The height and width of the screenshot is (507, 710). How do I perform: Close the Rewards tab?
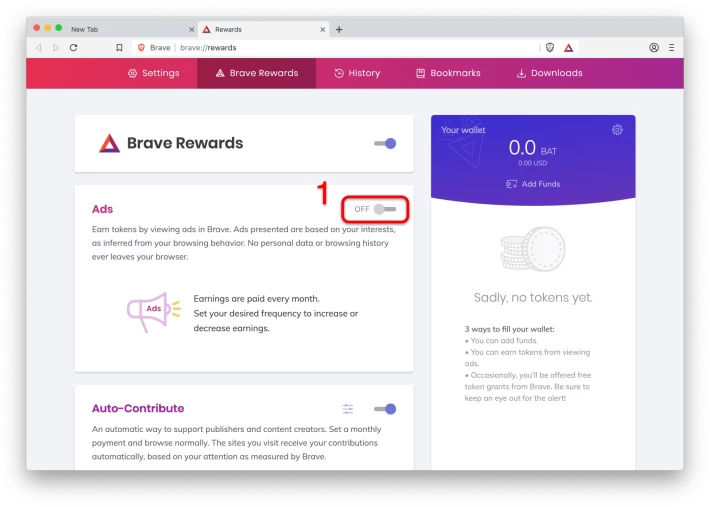pyautogui.click(x=322, y=29)
